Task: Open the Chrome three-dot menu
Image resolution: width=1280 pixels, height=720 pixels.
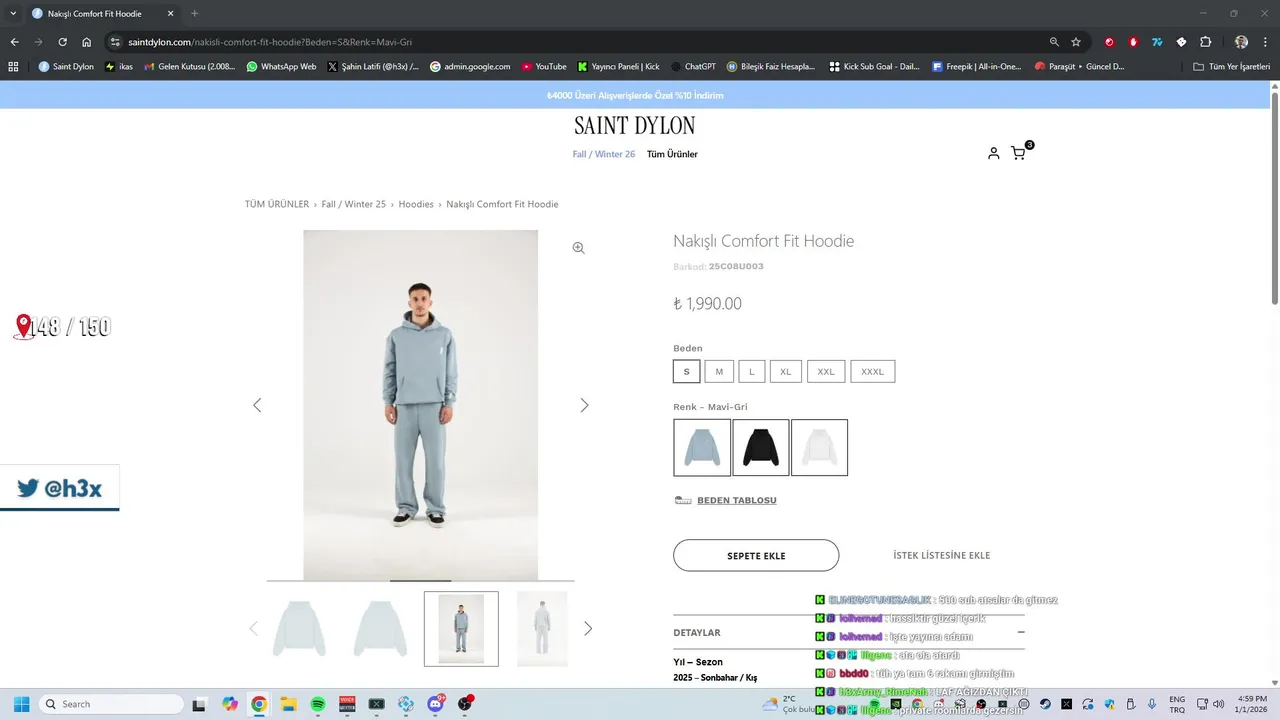Action: (x=1264, y=42)
